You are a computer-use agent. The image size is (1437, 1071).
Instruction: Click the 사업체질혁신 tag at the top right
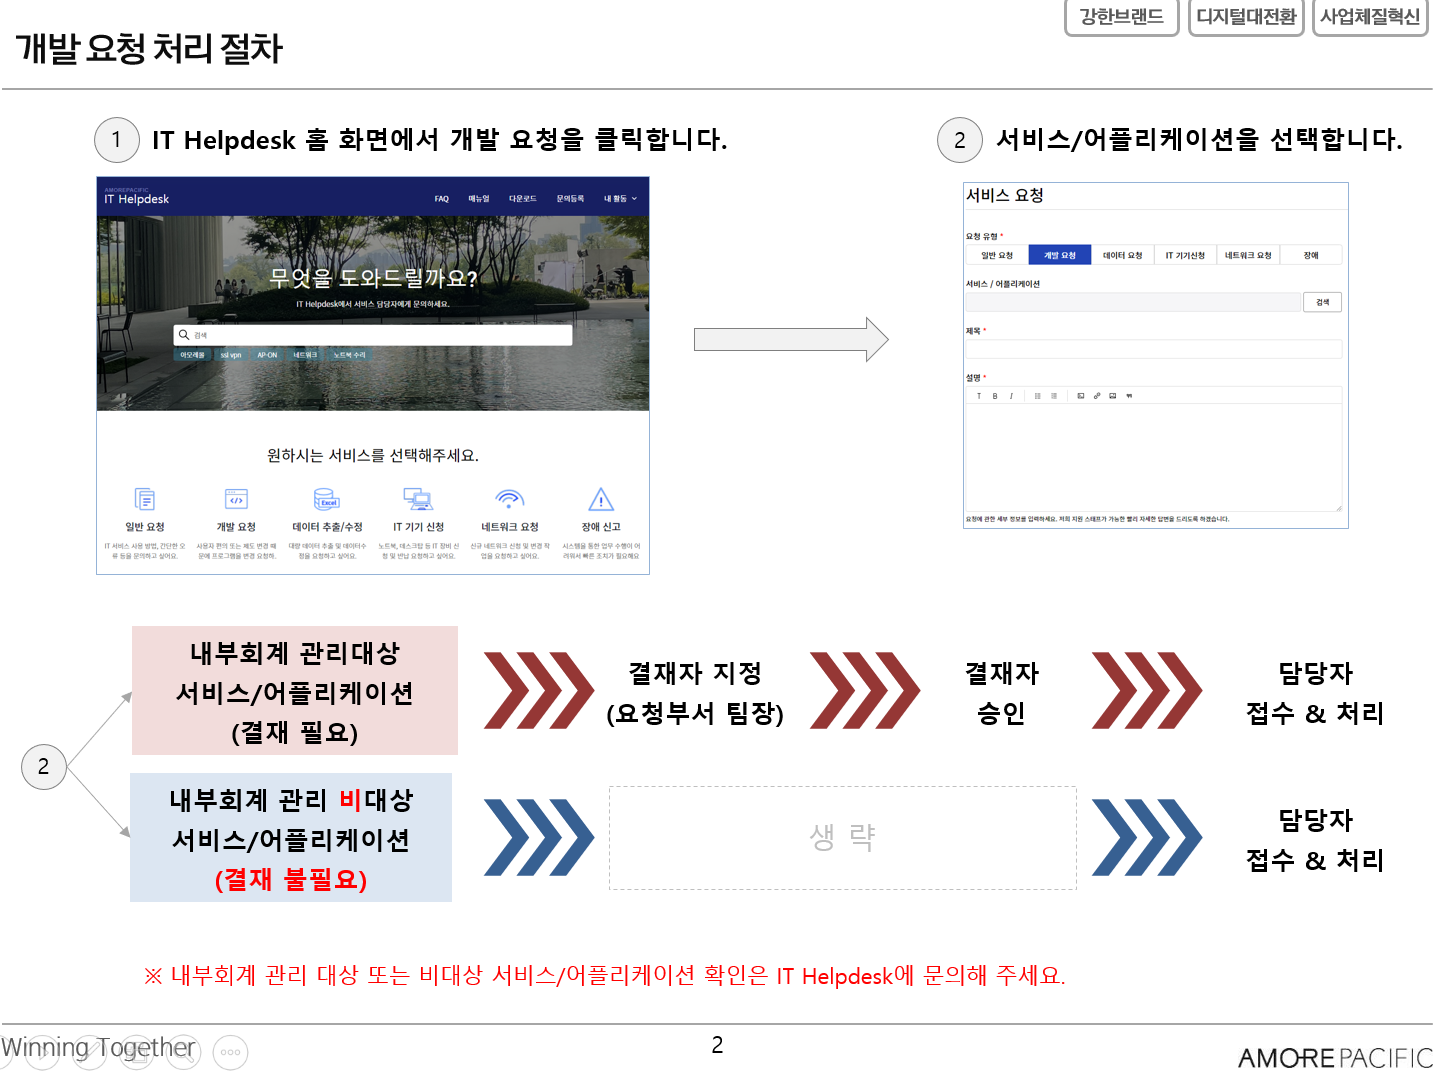pos(1370,17)
